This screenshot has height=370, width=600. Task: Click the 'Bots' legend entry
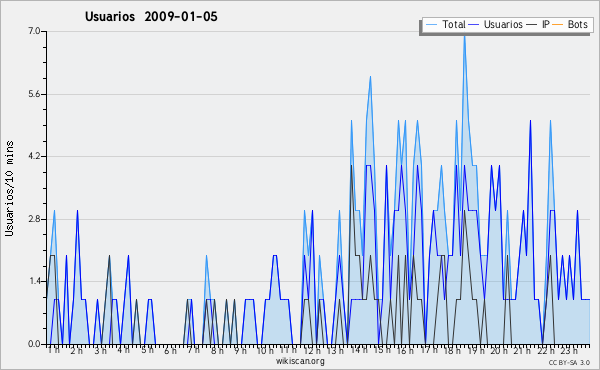[x=570, y=25]
